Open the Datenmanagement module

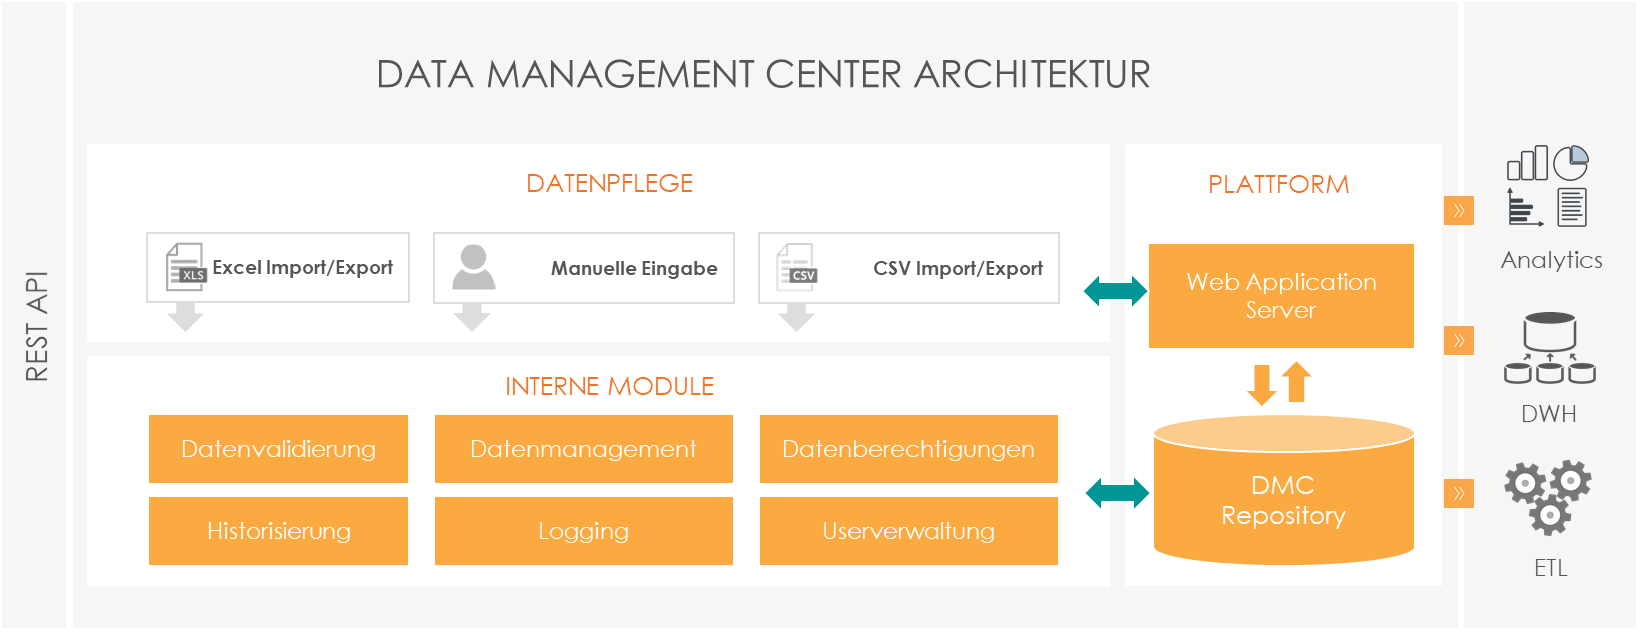tap(583, 449)
